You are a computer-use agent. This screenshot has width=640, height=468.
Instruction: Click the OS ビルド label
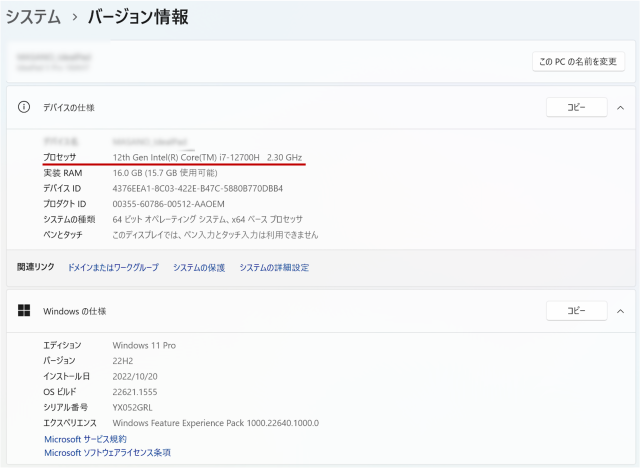(x=60, y=392)
